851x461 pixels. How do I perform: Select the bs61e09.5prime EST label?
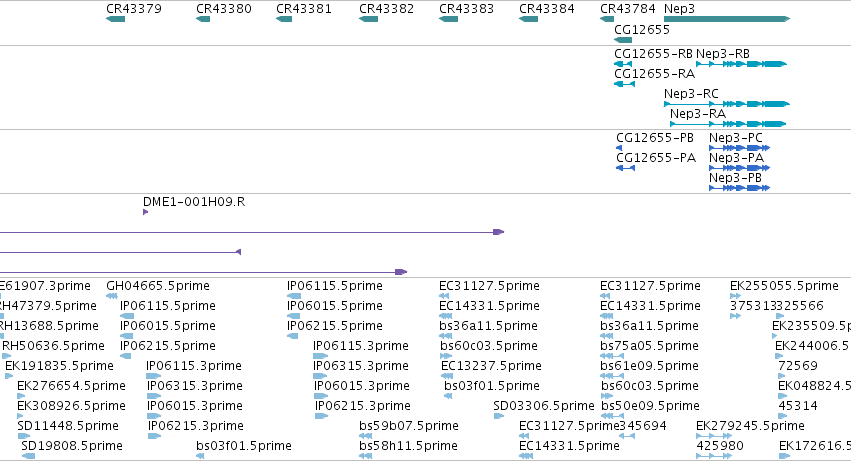point(649,365)
